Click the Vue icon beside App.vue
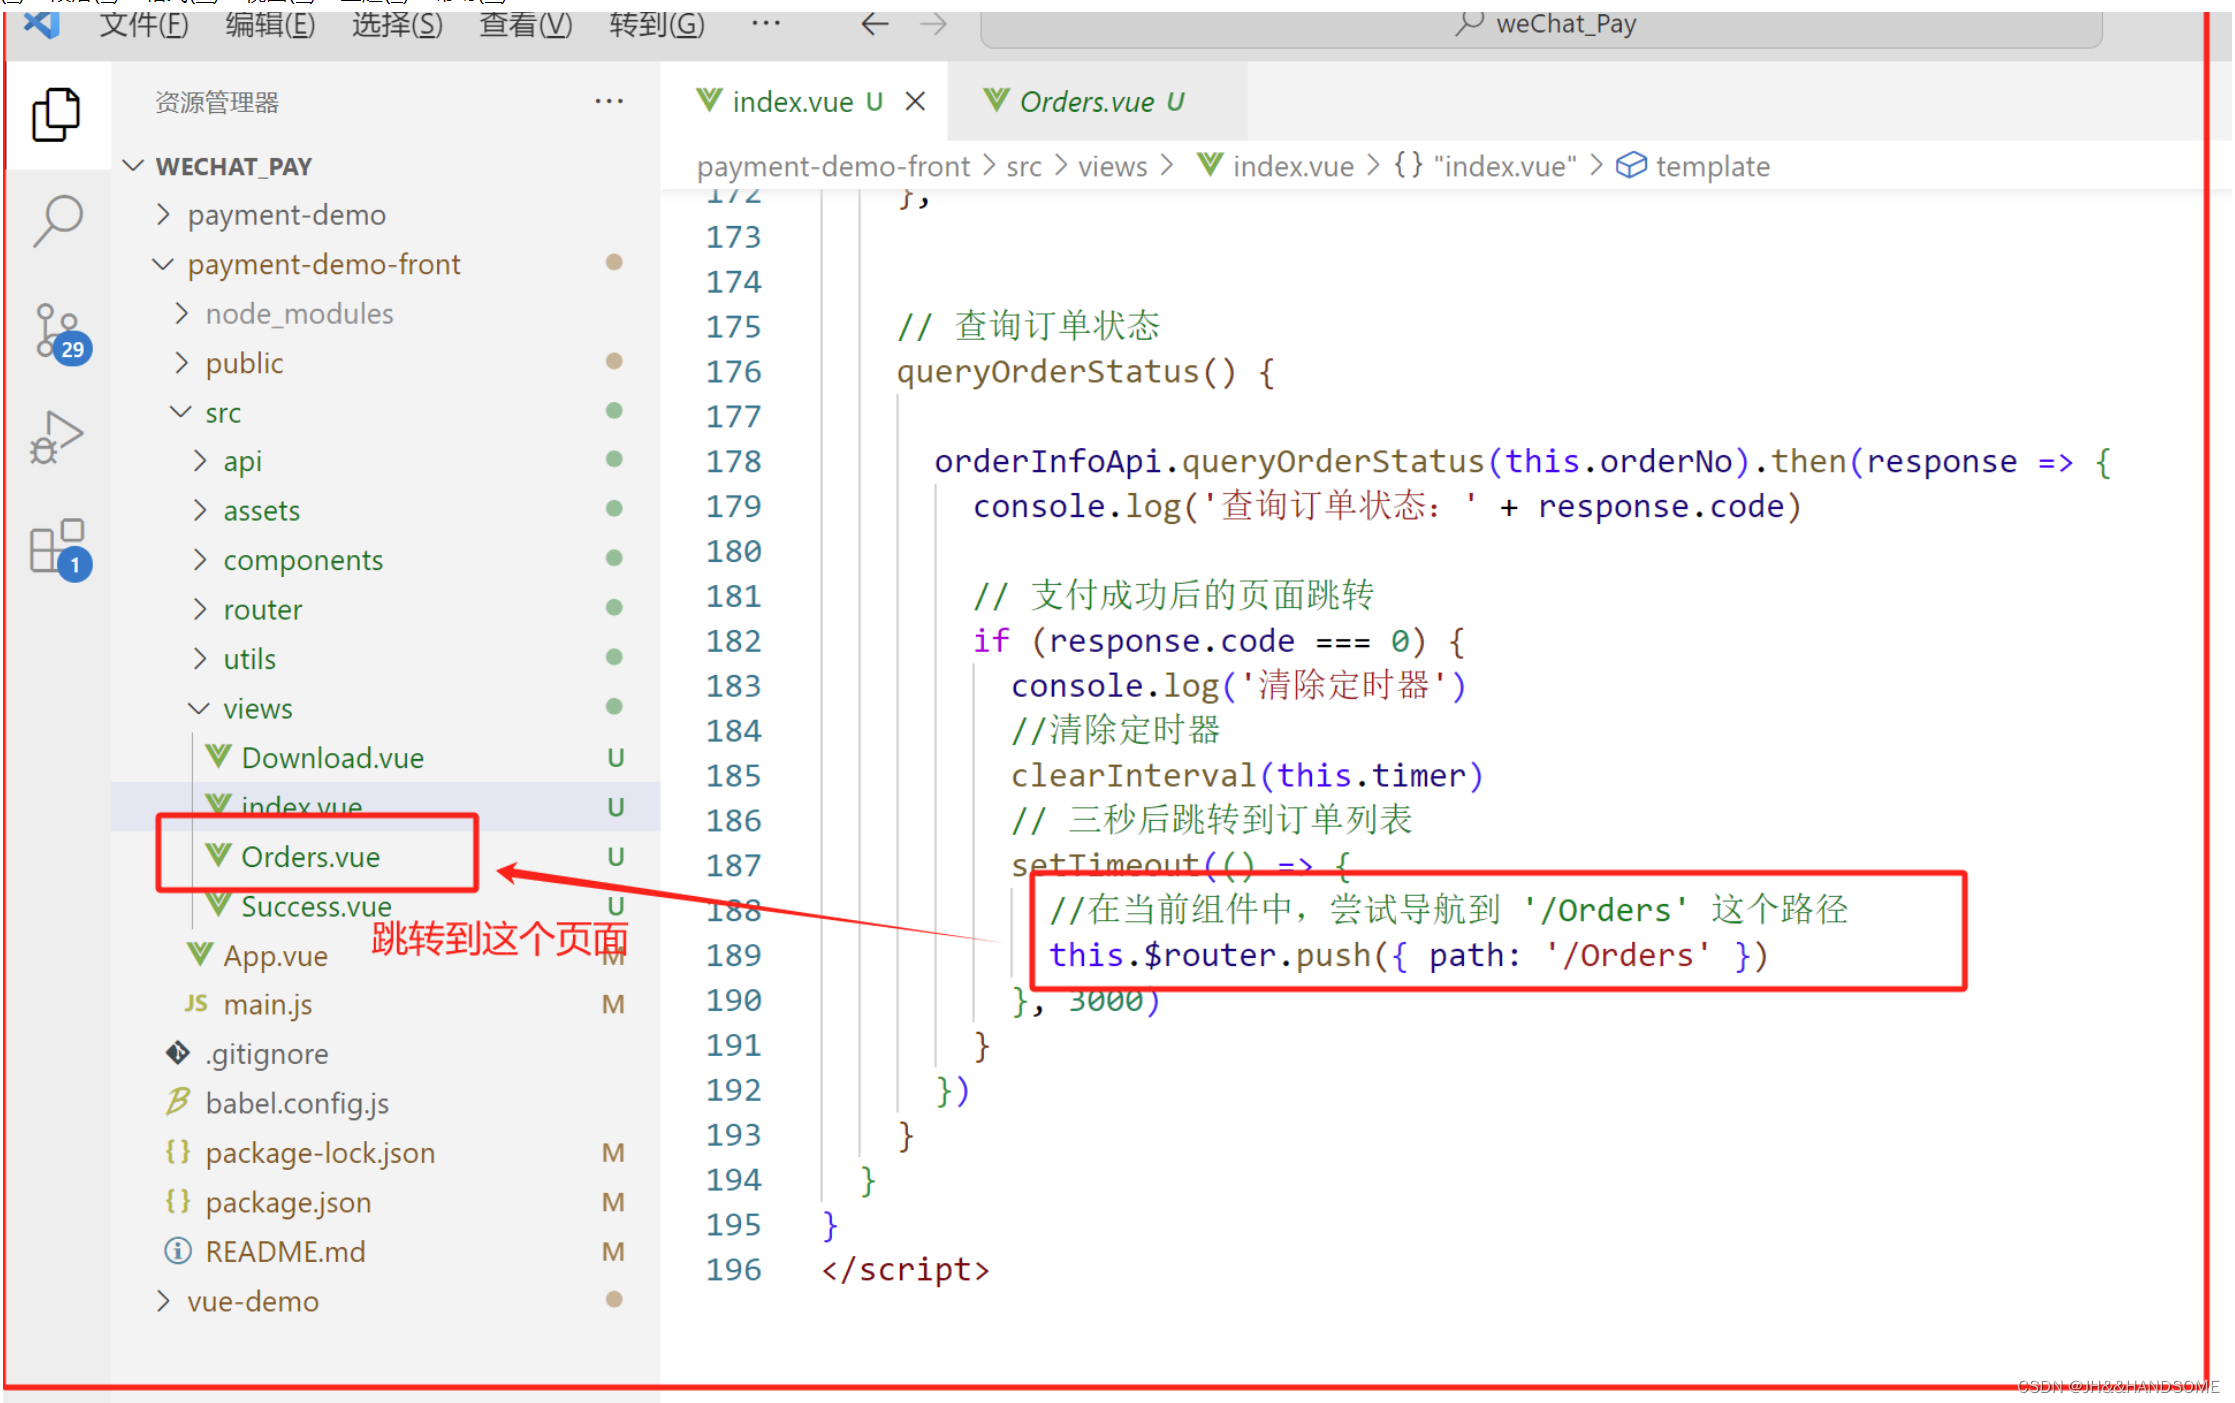Screen dimensions: 2235x1403 click(200, 955)
